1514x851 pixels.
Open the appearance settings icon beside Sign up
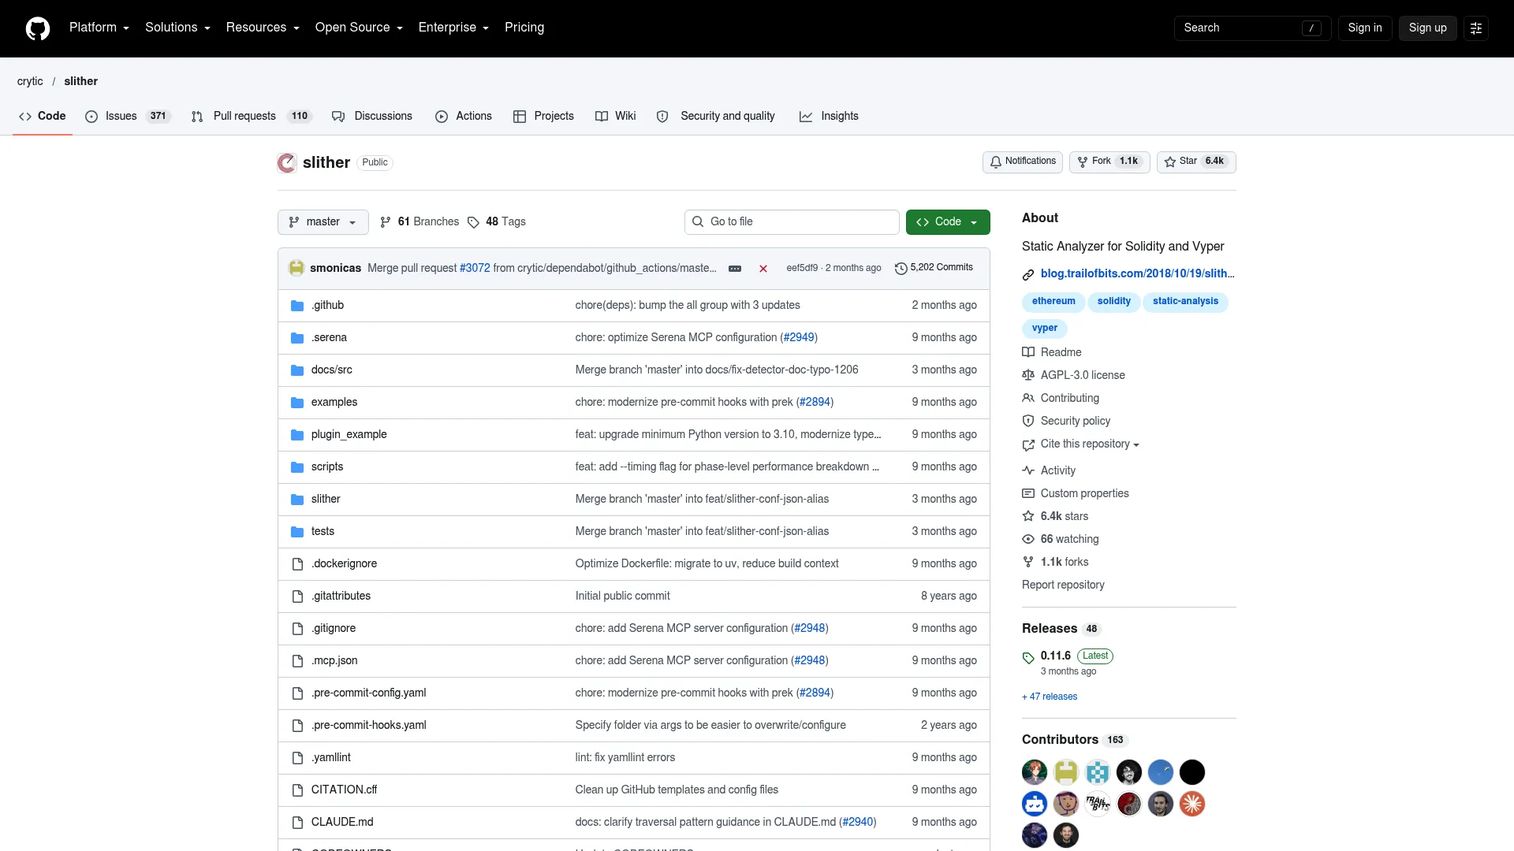point(1476,28)
